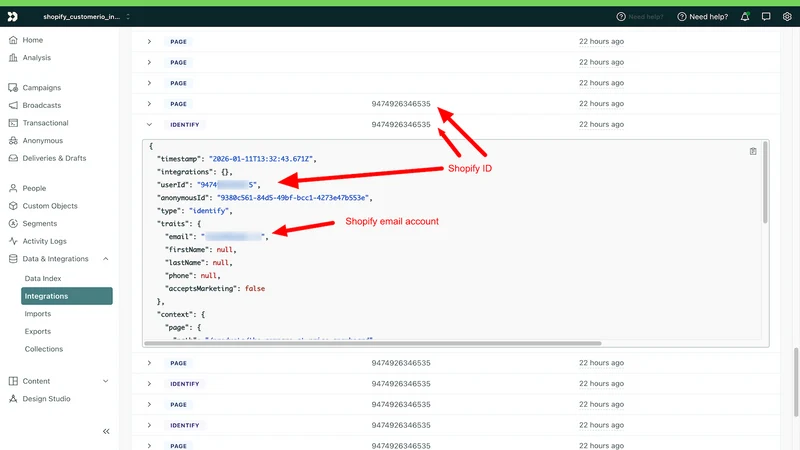Click the page vertical scrollbar

point(796,383)
